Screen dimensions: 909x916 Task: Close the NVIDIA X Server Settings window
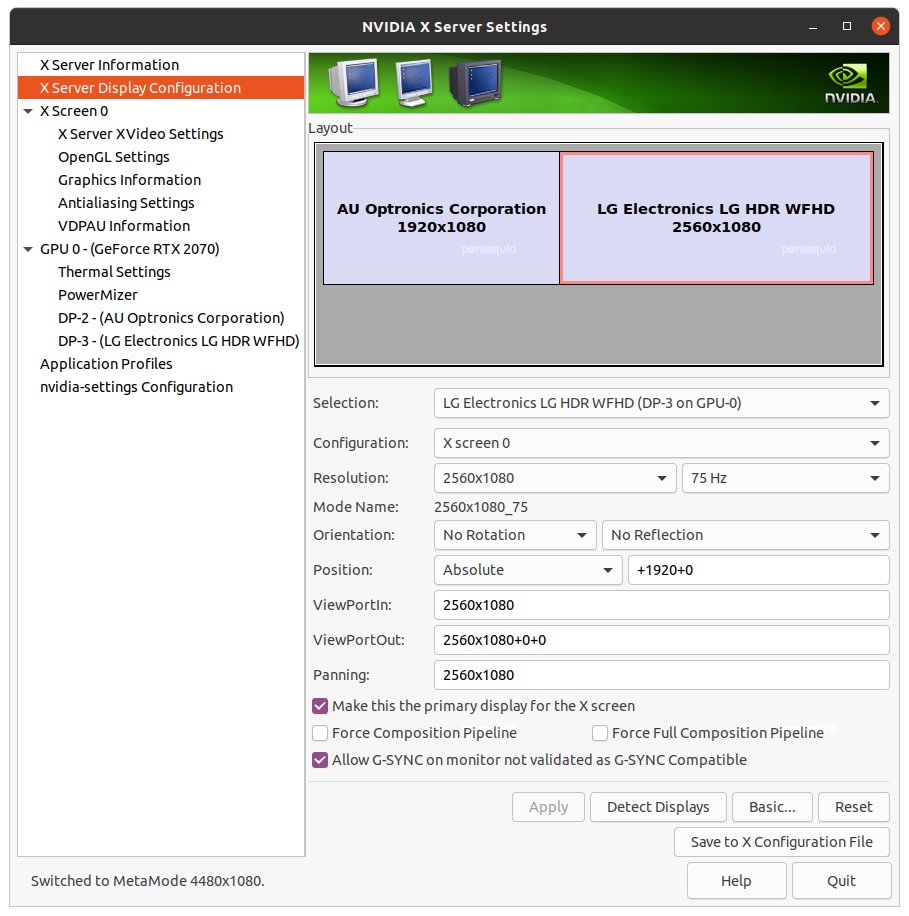880,26
